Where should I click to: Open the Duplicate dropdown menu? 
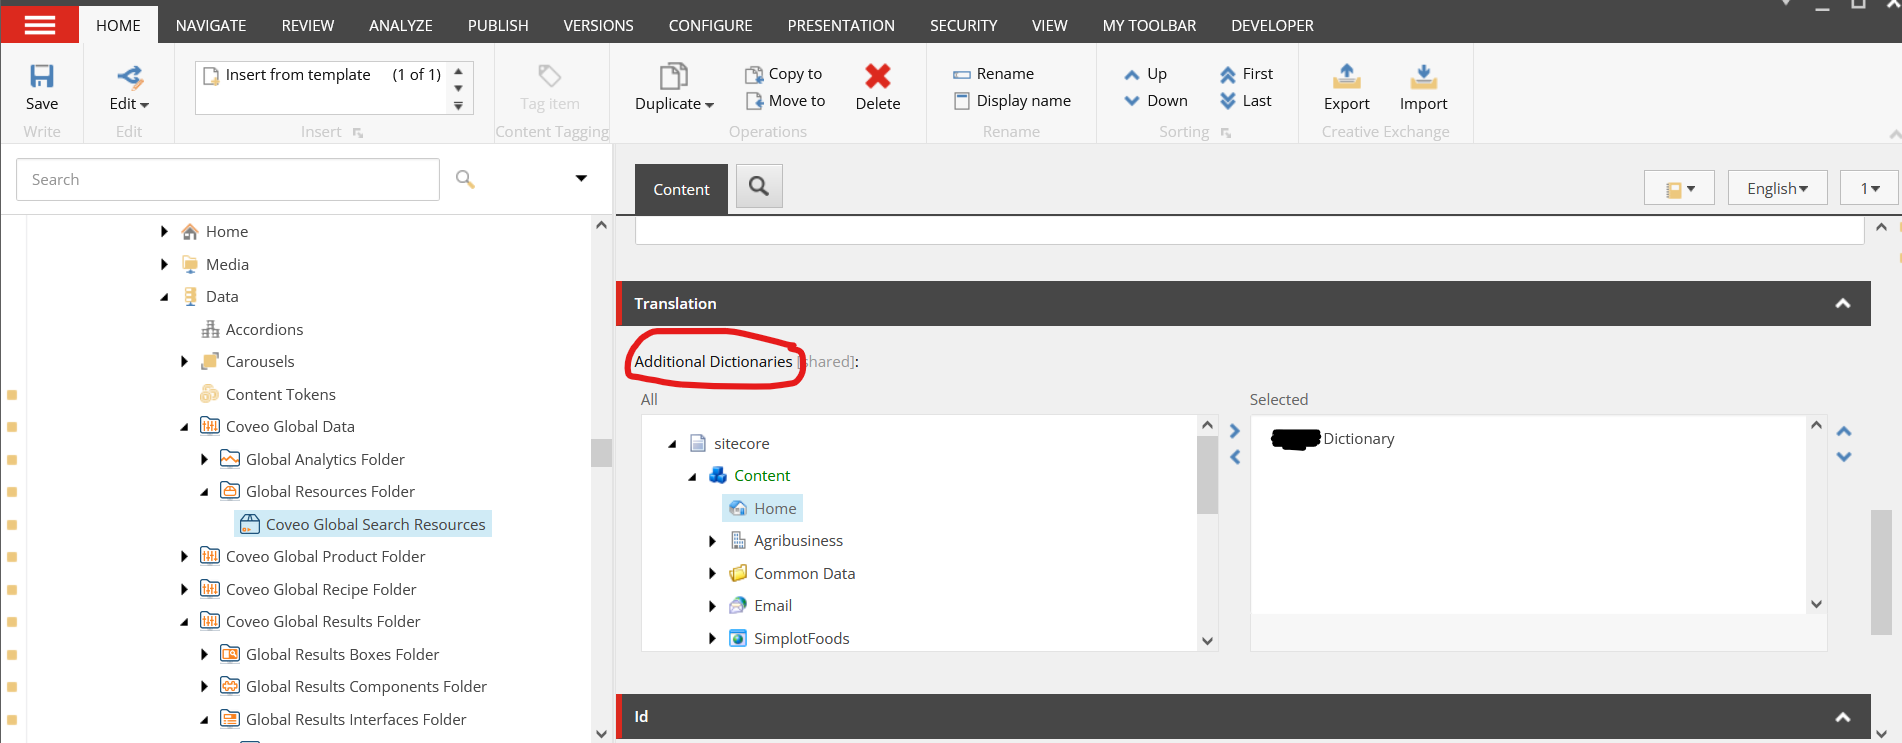674,104
